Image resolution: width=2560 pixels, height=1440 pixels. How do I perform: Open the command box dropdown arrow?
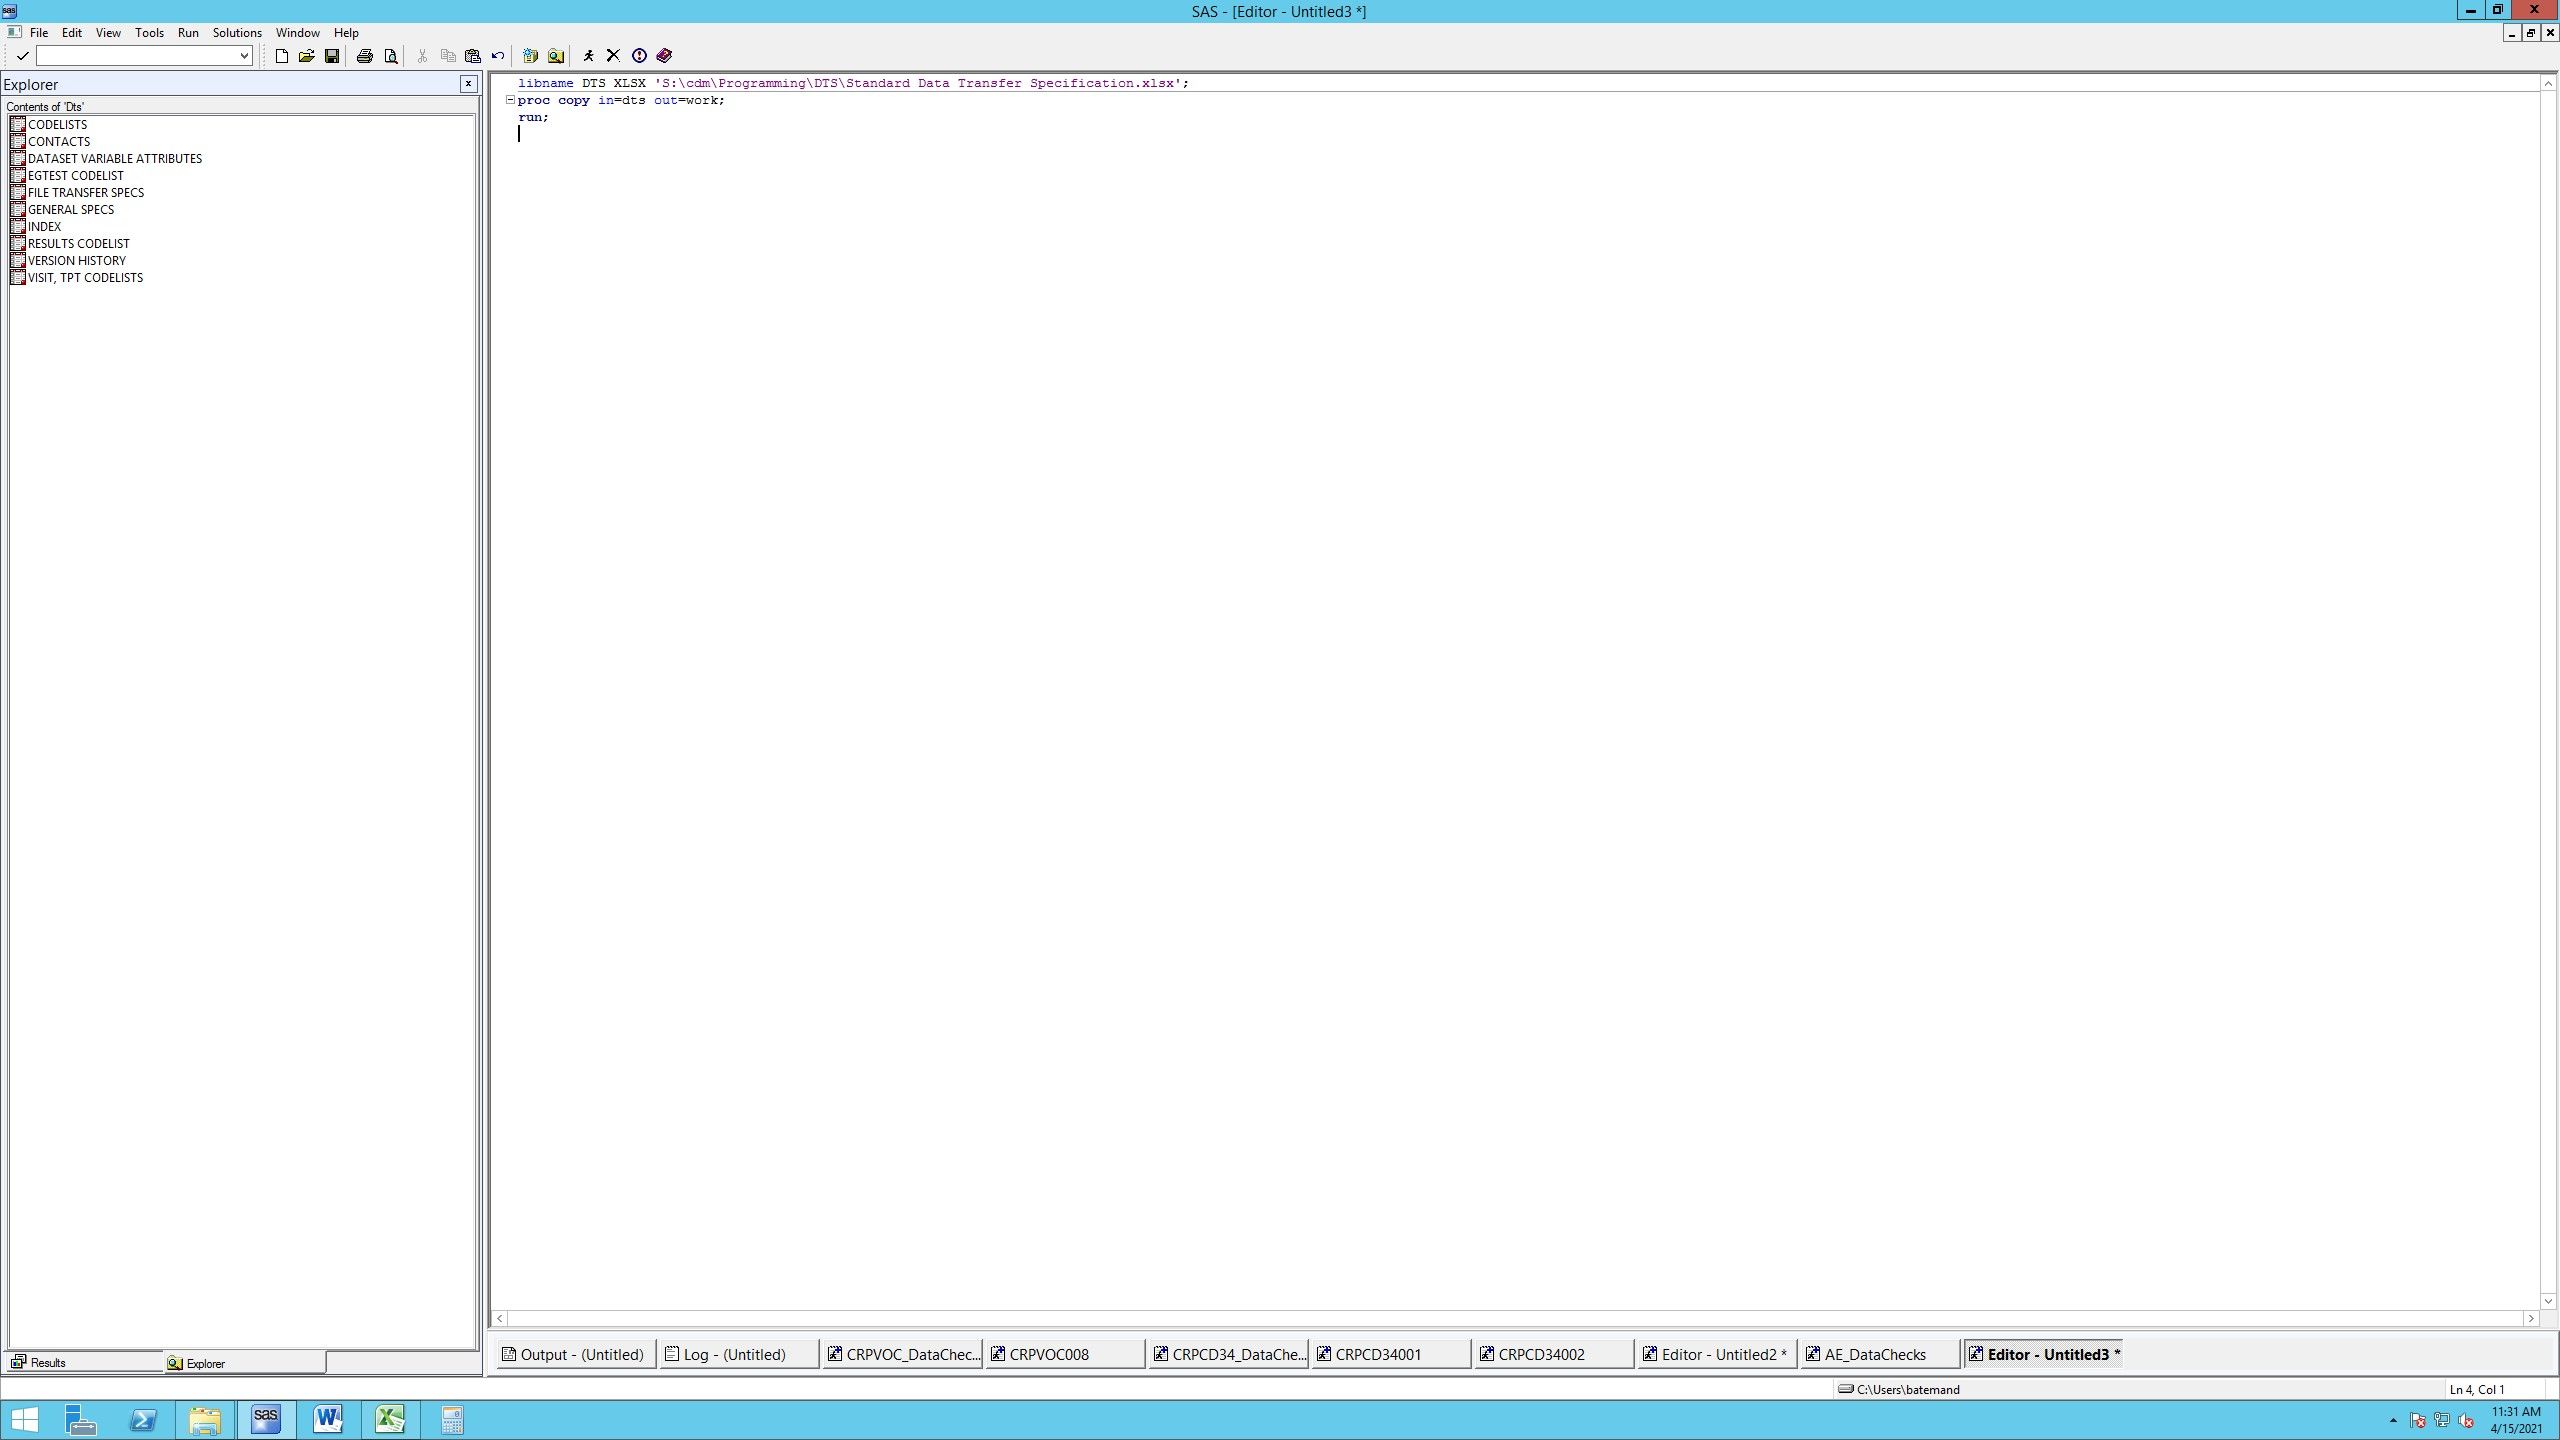point(244,56)
